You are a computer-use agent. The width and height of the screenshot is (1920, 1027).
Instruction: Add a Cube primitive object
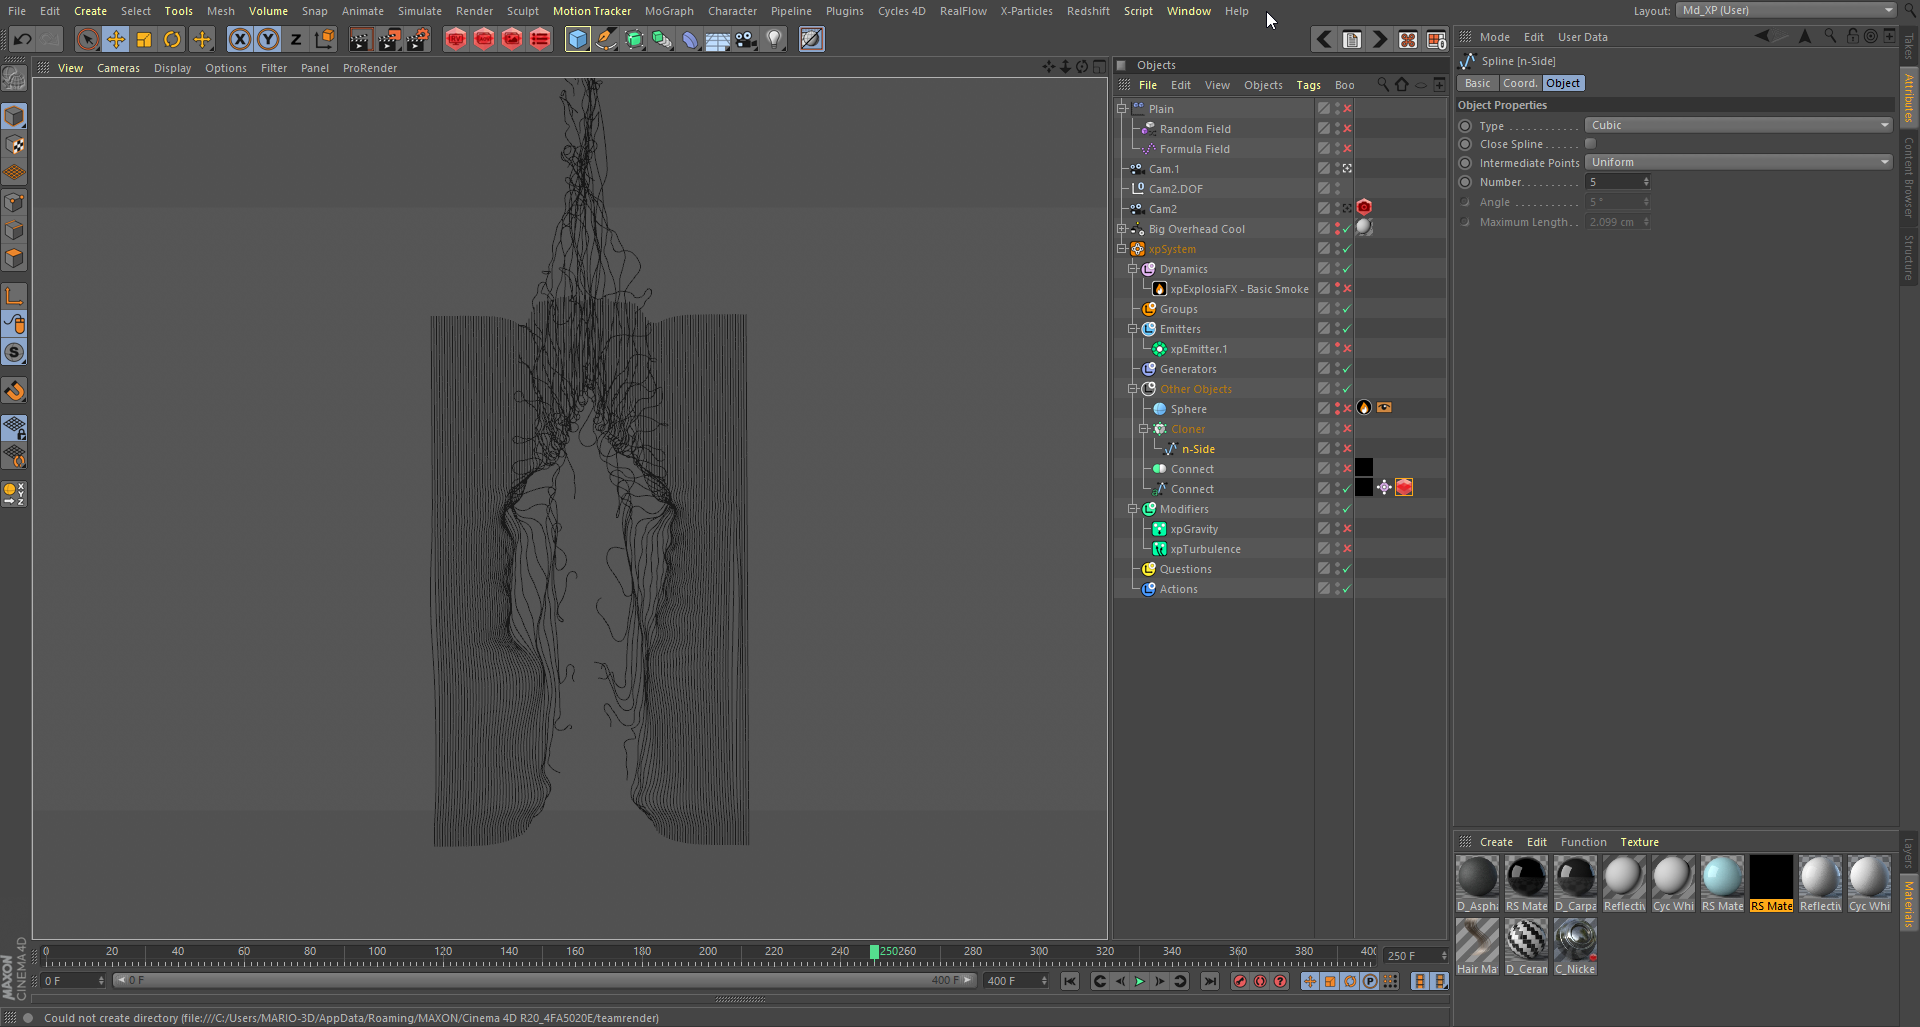point(578,39)
